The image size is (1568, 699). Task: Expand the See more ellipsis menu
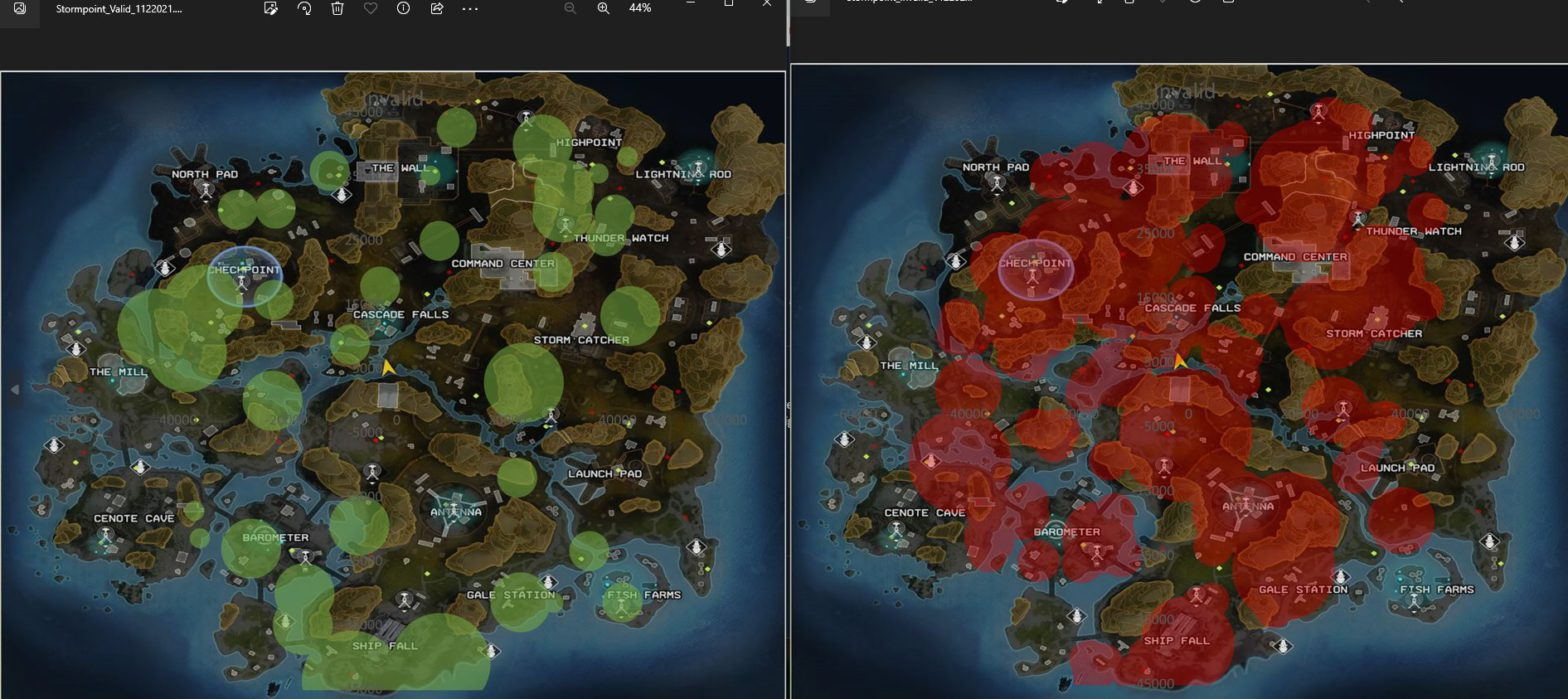(x=470, y=8)
